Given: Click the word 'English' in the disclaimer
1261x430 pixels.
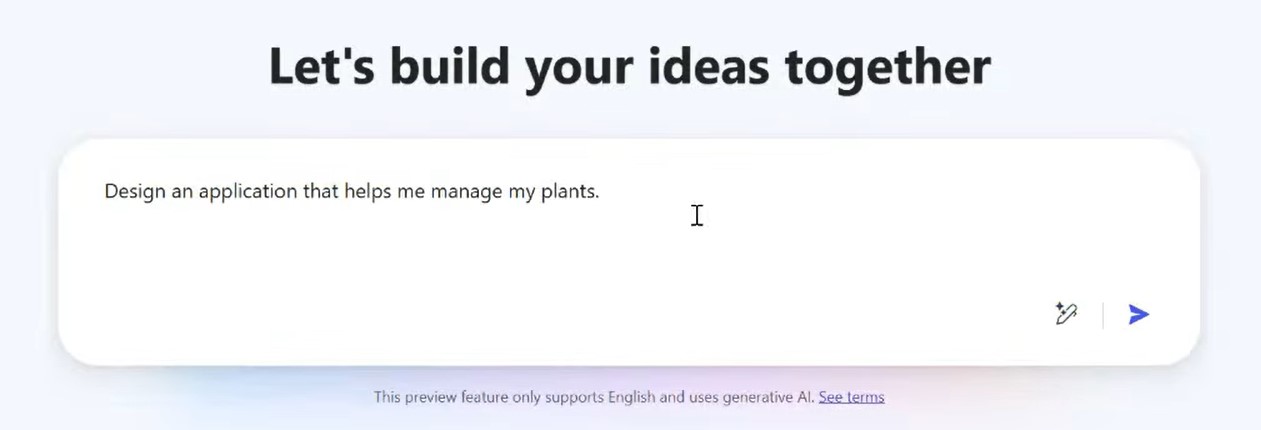Looking at the screenshot, I should pos(634,397).
